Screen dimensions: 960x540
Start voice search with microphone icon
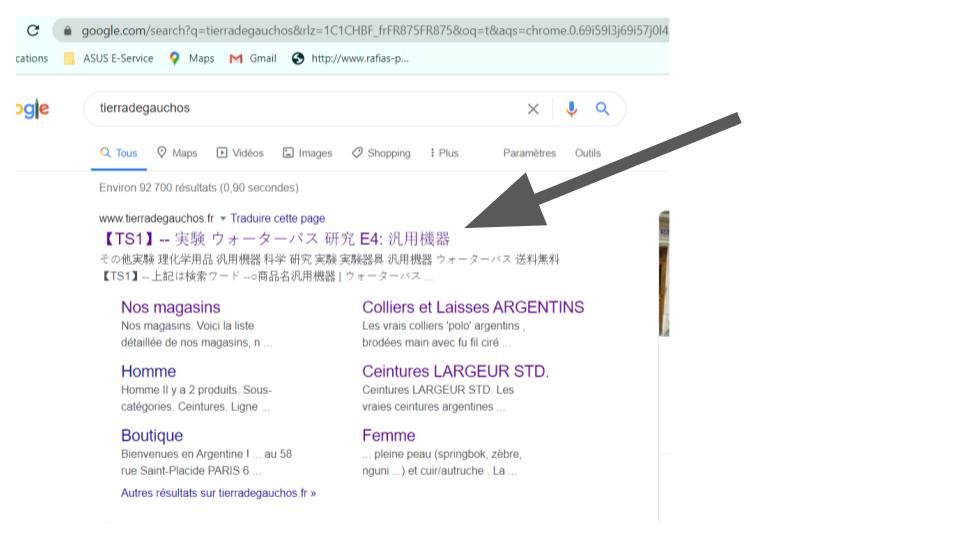point(571,109)
